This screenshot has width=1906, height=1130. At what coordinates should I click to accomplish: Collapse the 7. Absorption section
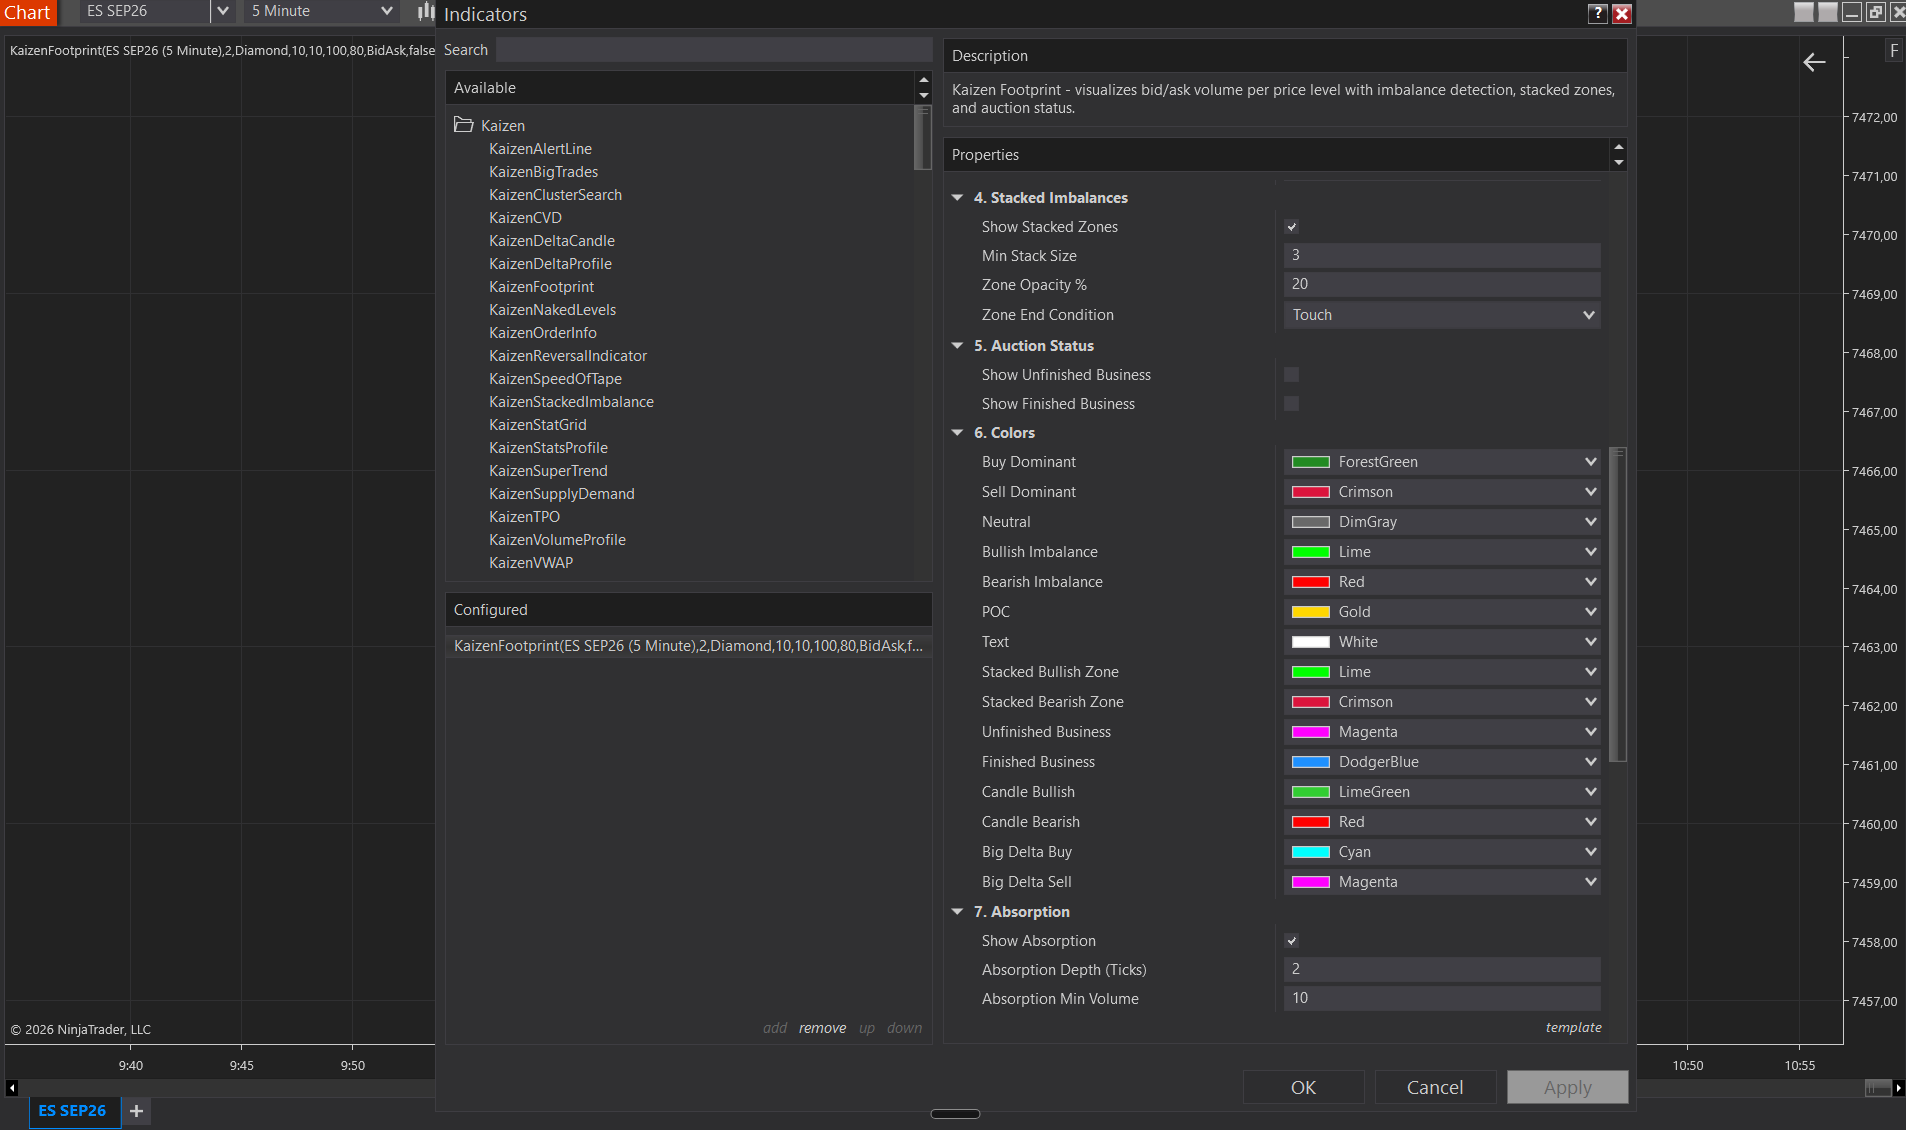(957, 912)
